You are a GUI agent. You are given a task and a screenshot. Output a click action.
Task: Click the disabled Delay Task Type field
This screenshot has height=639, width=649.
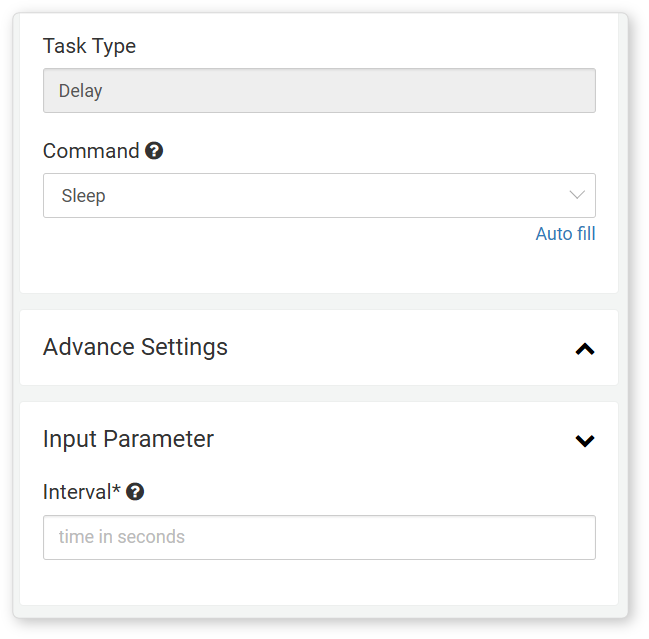(x=319, y=90)
